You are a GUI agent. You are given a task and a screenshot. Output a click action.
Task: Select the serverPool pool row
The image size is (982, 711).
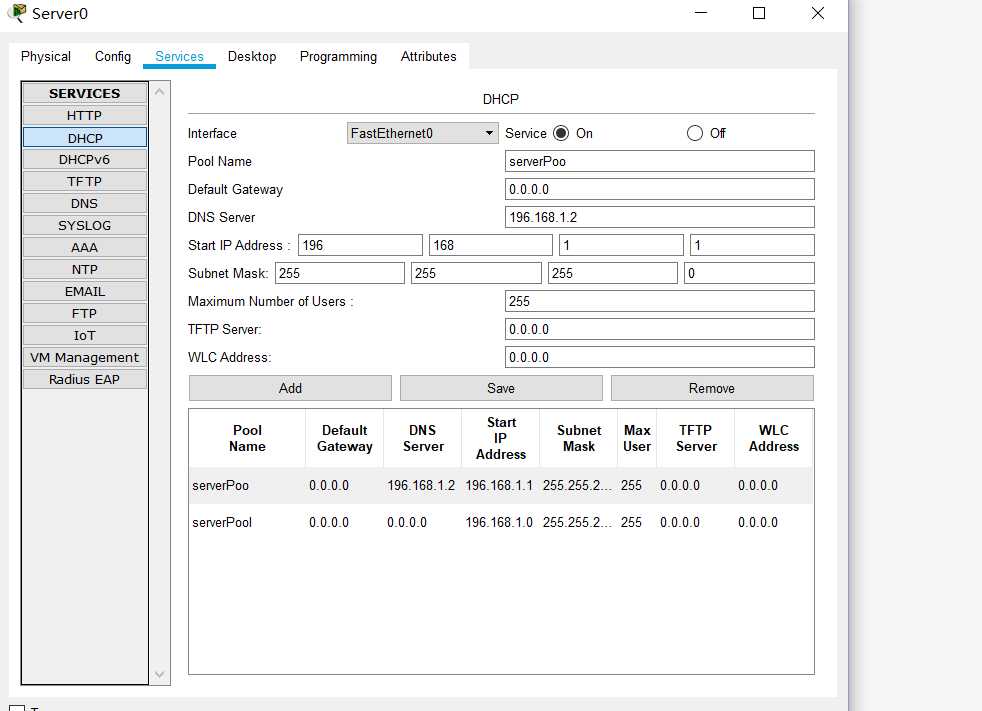click(501, 522)
